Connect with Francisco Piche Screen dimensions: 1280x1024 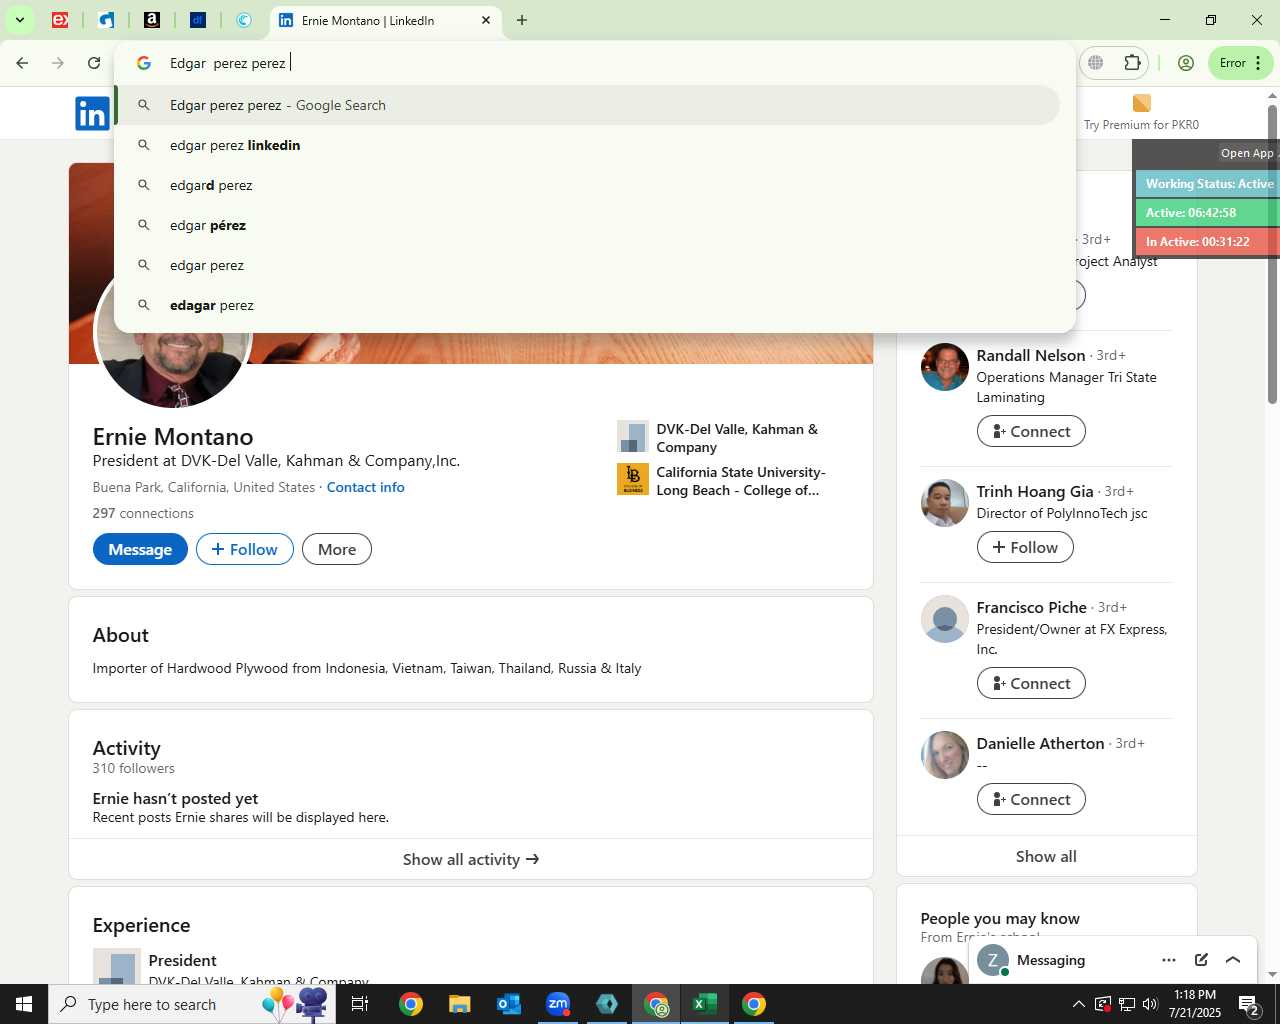(1031, 683)
